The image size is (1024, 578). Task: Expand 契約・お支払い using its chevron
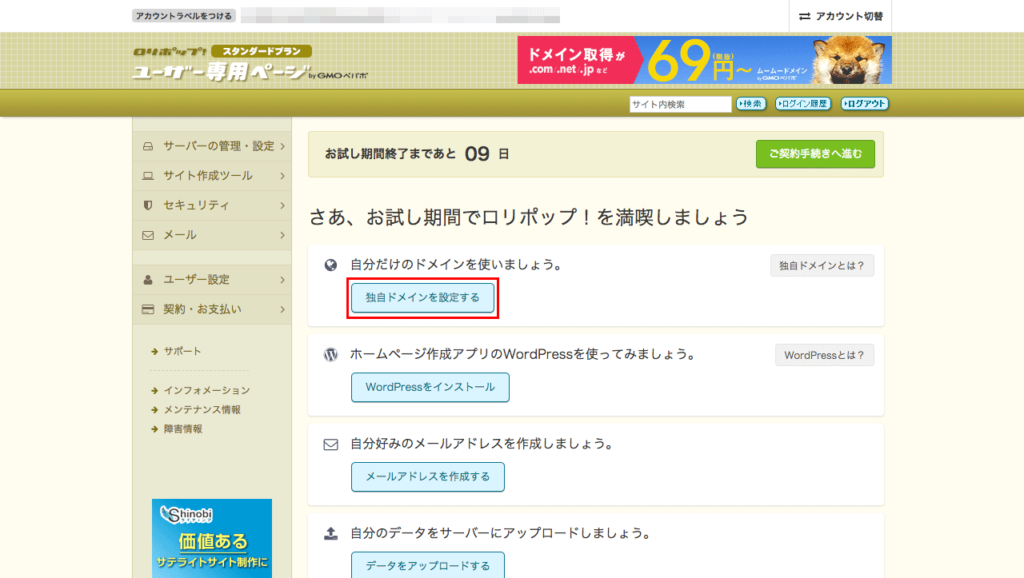point(282,309)
